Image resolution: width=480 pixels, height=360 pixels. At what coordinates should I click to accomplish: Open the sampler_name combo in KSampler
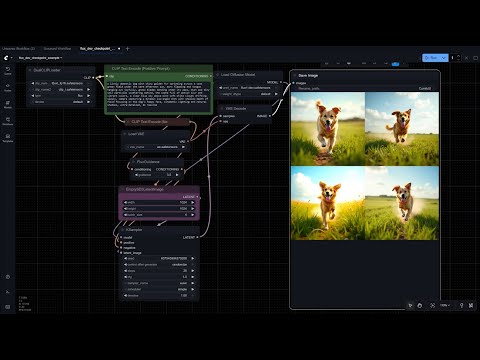click(x=158, y=283)
